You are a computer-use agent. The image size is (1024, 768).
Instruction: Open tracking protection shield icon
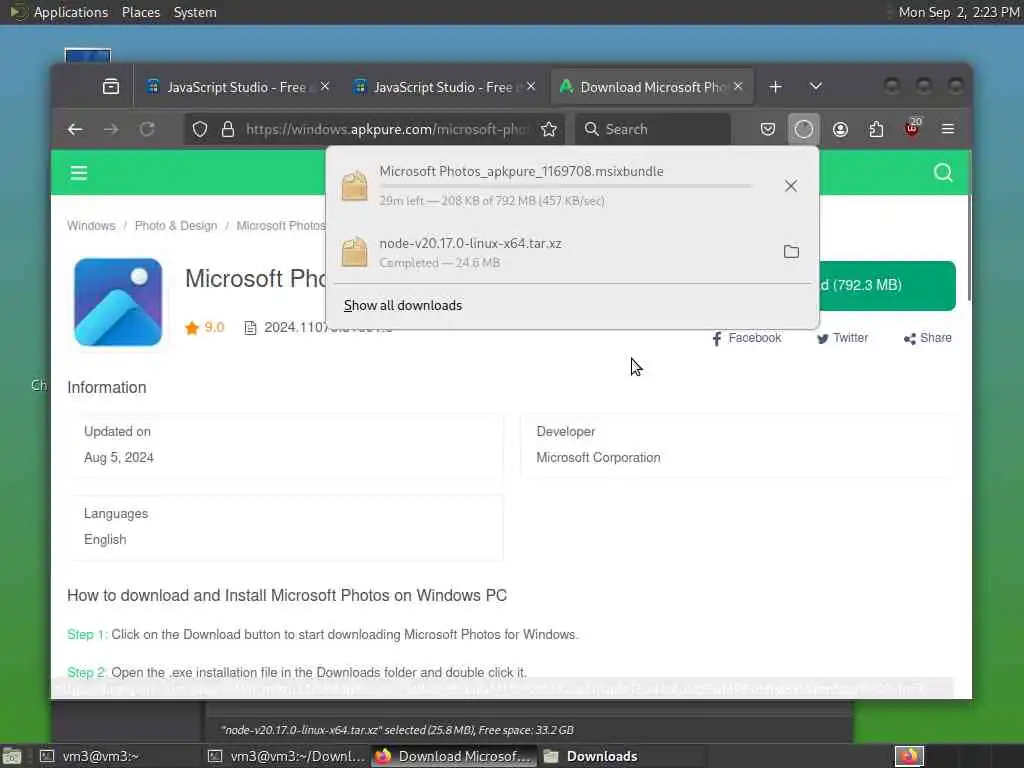[x=200, y=129]
